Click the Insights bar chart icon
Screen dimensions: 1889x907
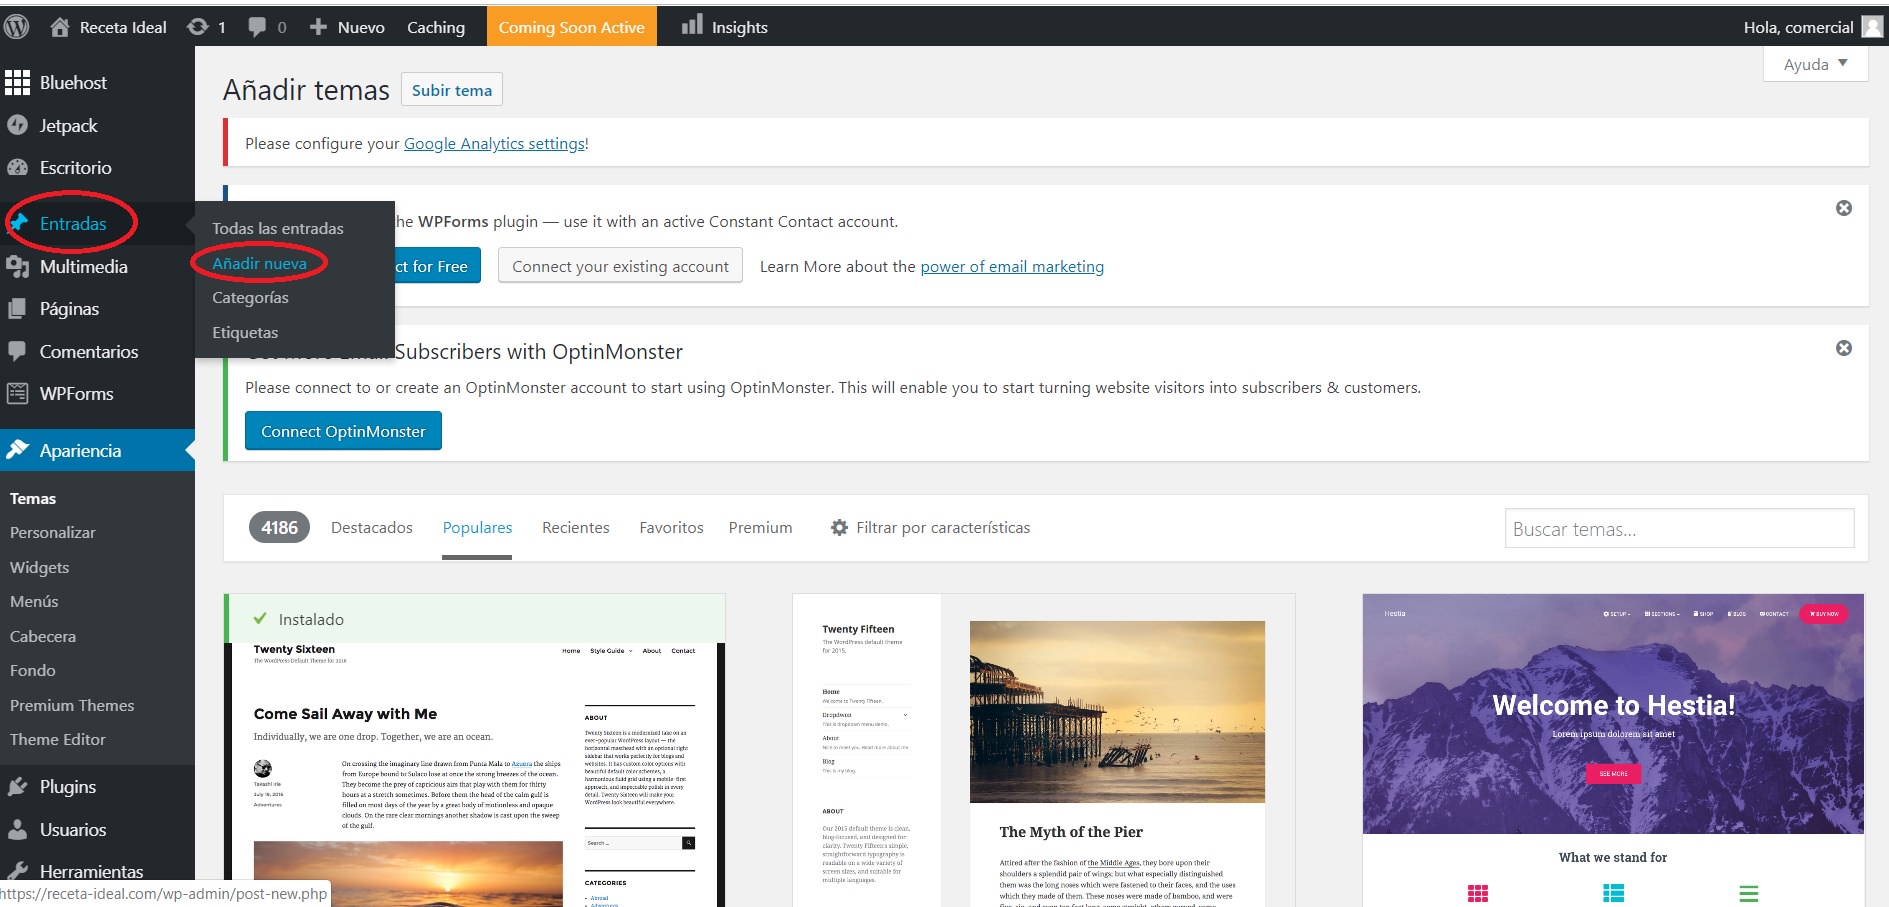692,25
